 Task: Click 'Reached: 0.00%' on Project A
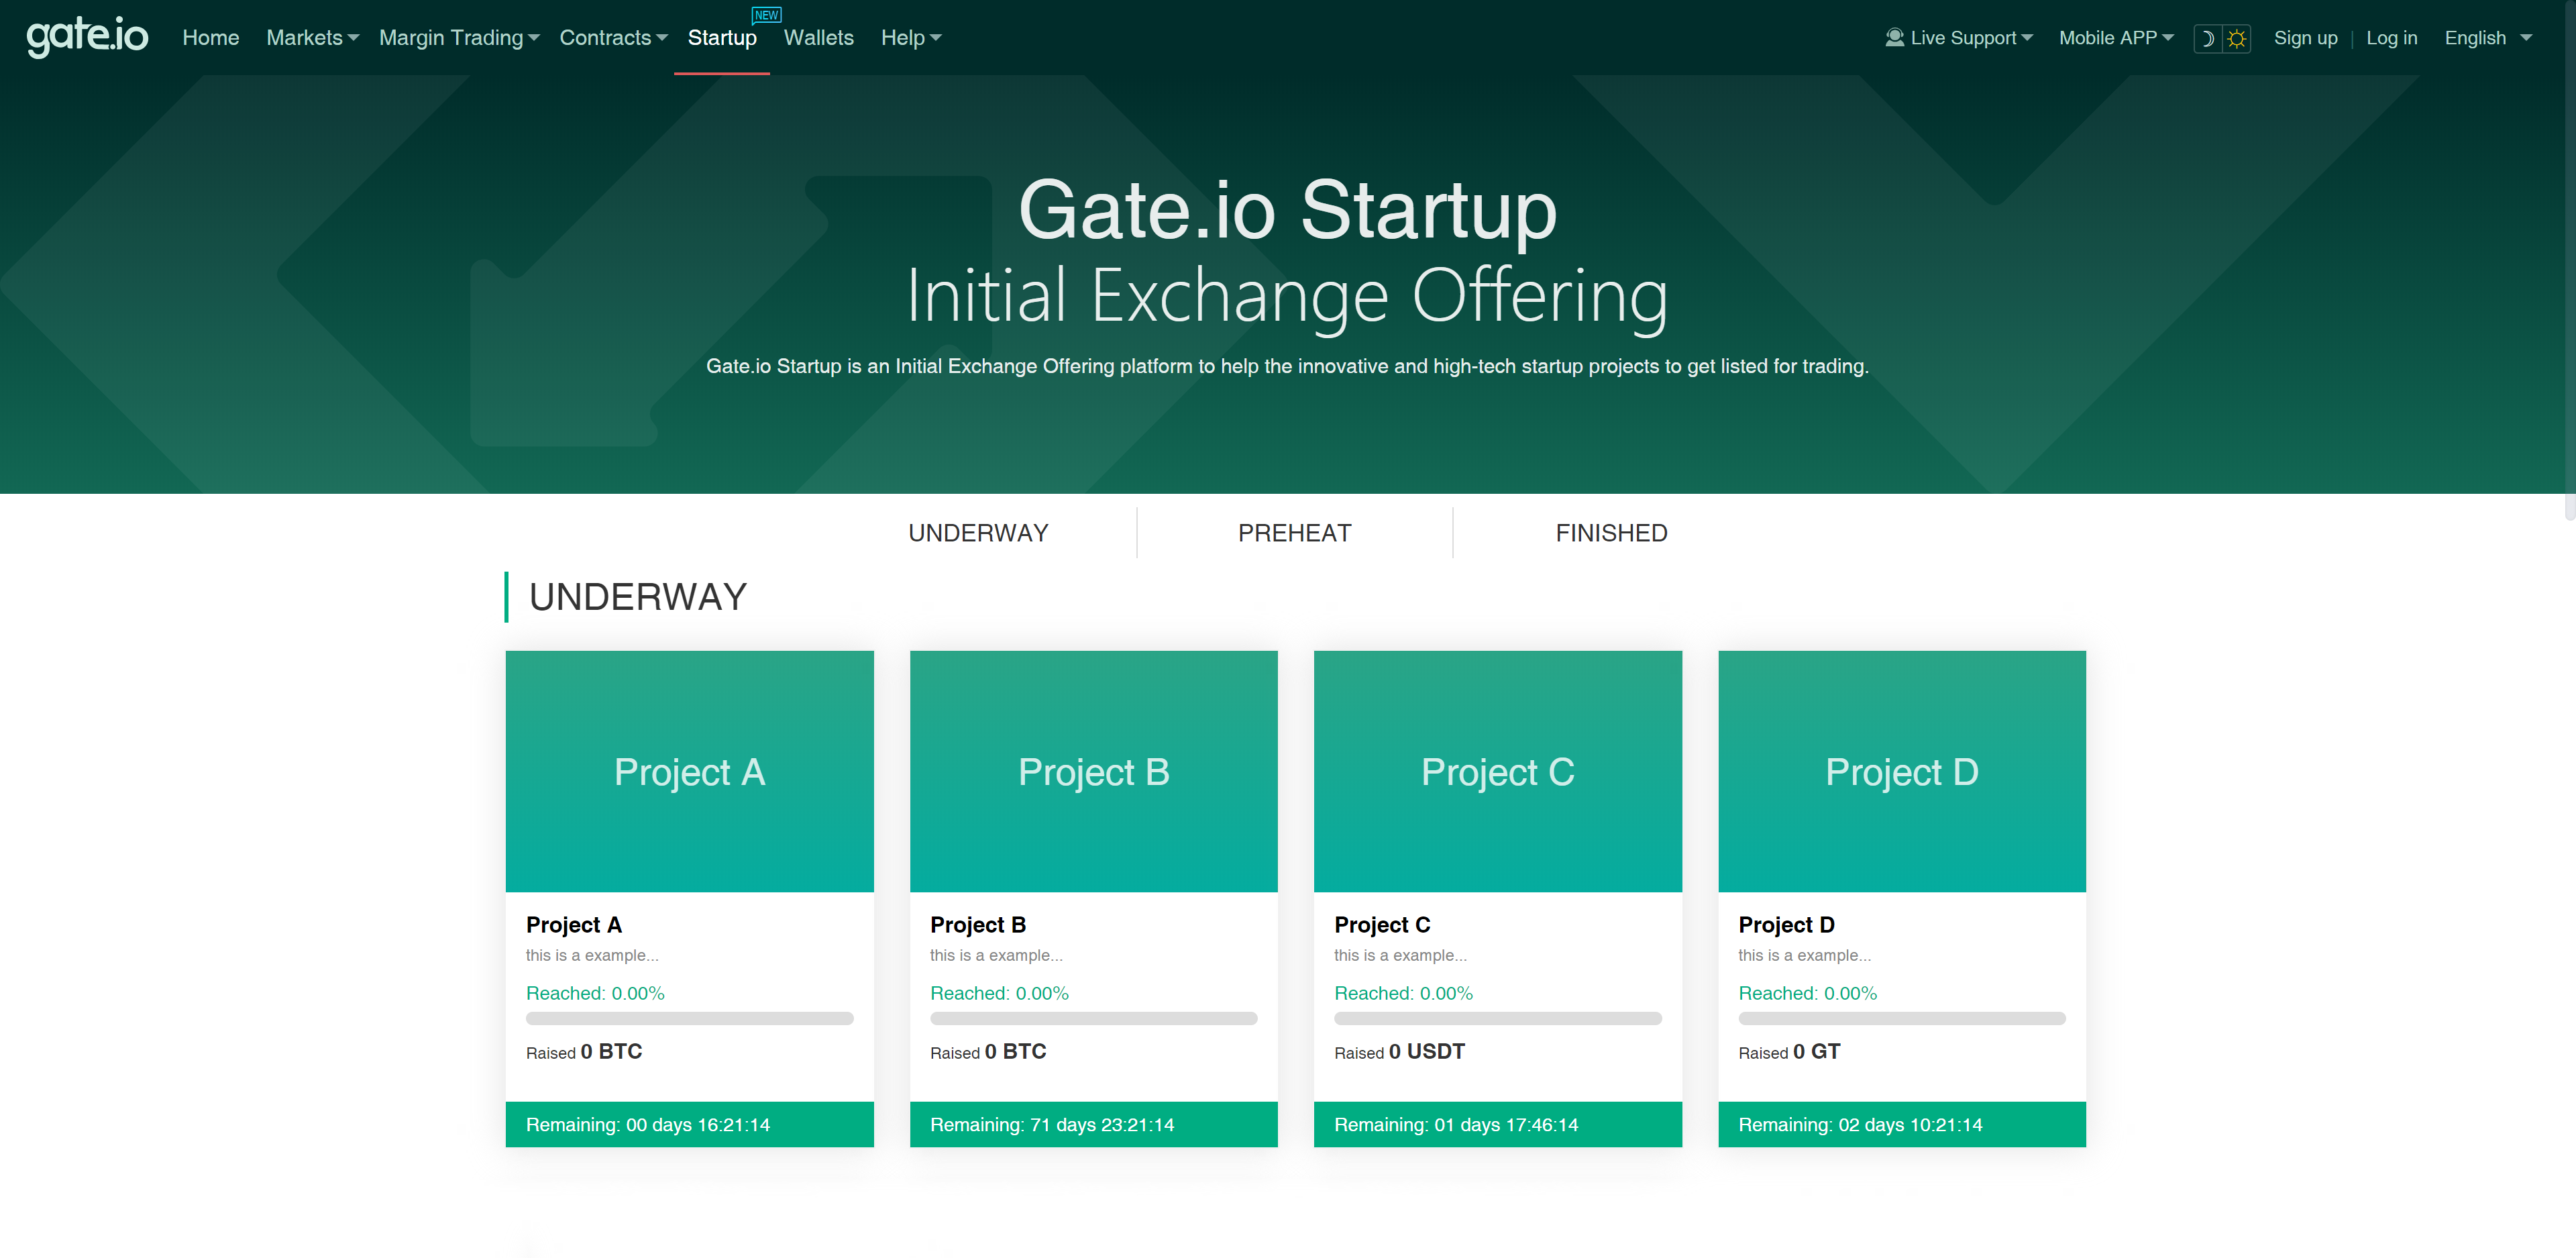point(595,993)
